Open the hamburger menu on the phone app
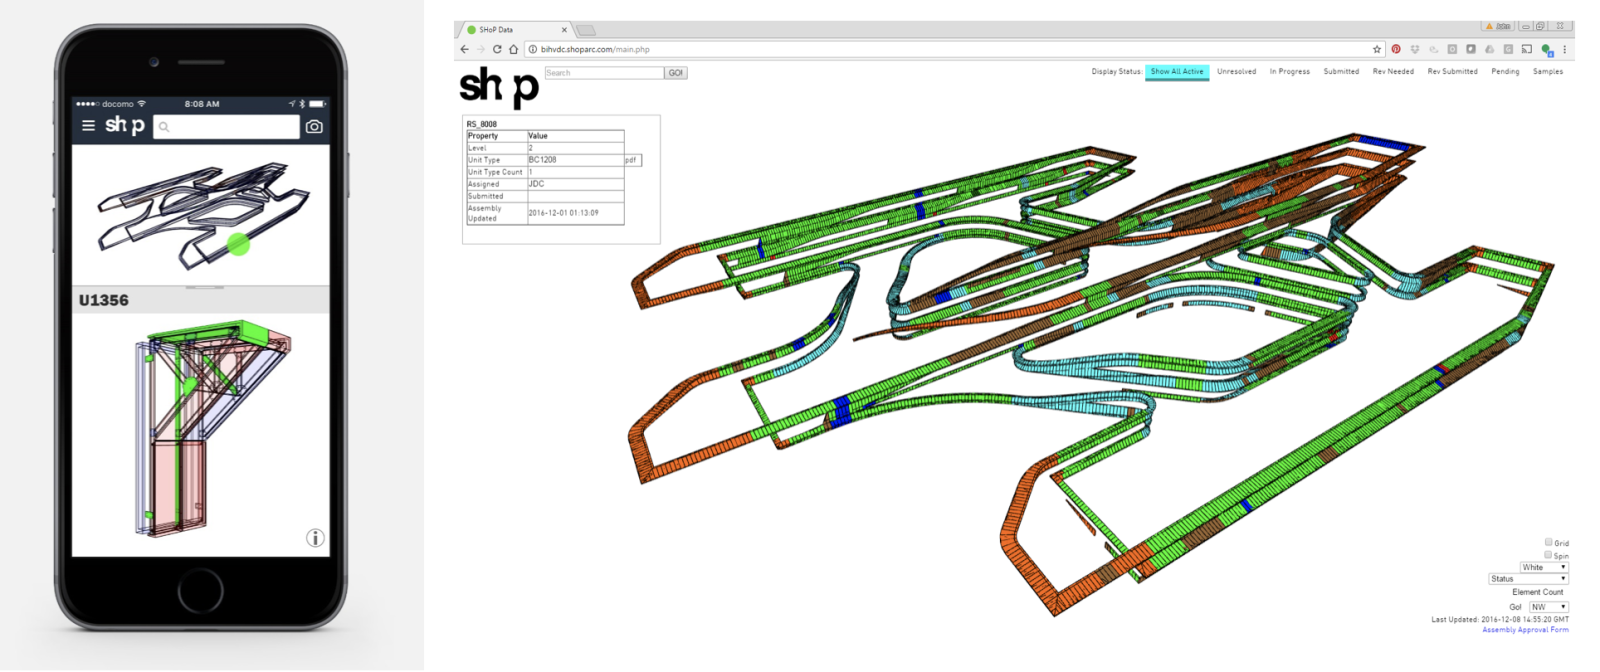The width and height of the screenshot is (1600, 672). click(88, 126)
